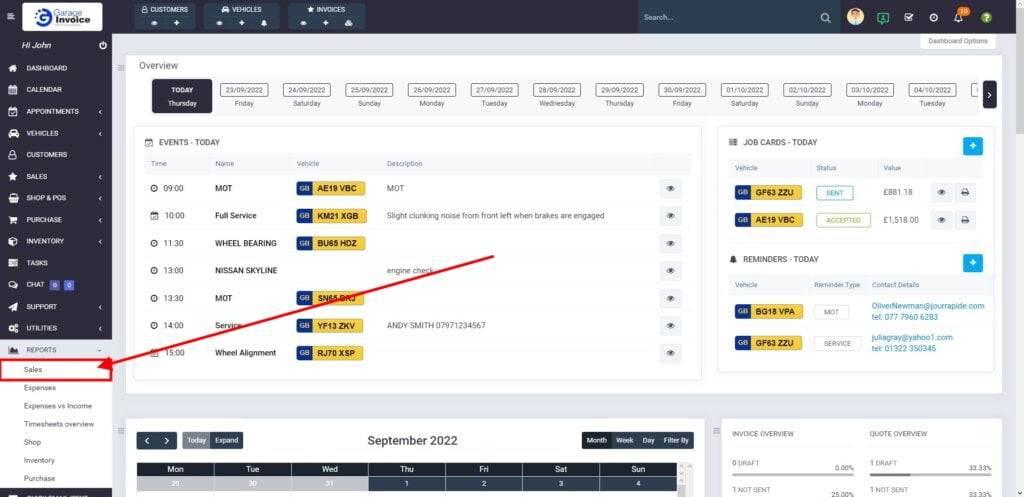This screenshot has height=497, width=1024.
Task: Select the 23/09/2022 Friday date
Action: point(244,95)
